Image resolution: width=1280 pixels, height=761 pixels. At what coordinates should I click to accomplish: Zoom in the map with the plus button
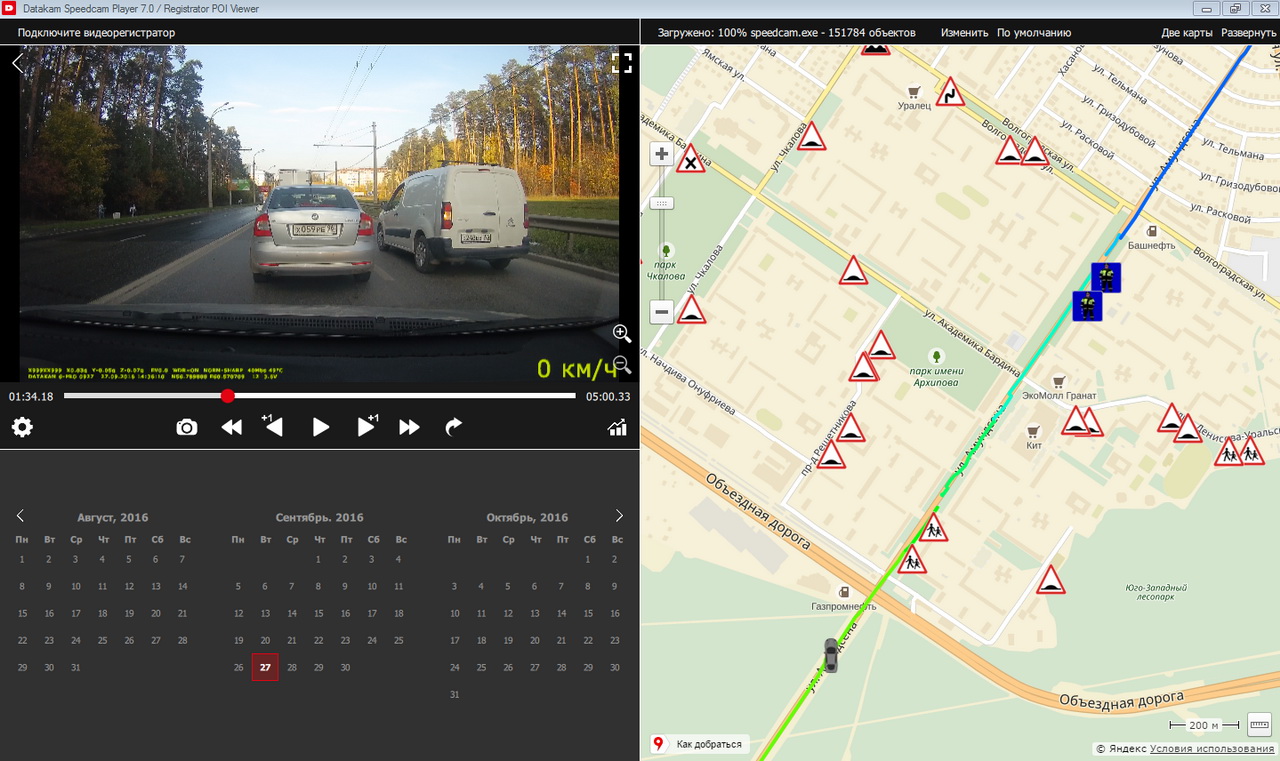pyautogui.click(x=661, y=154)
